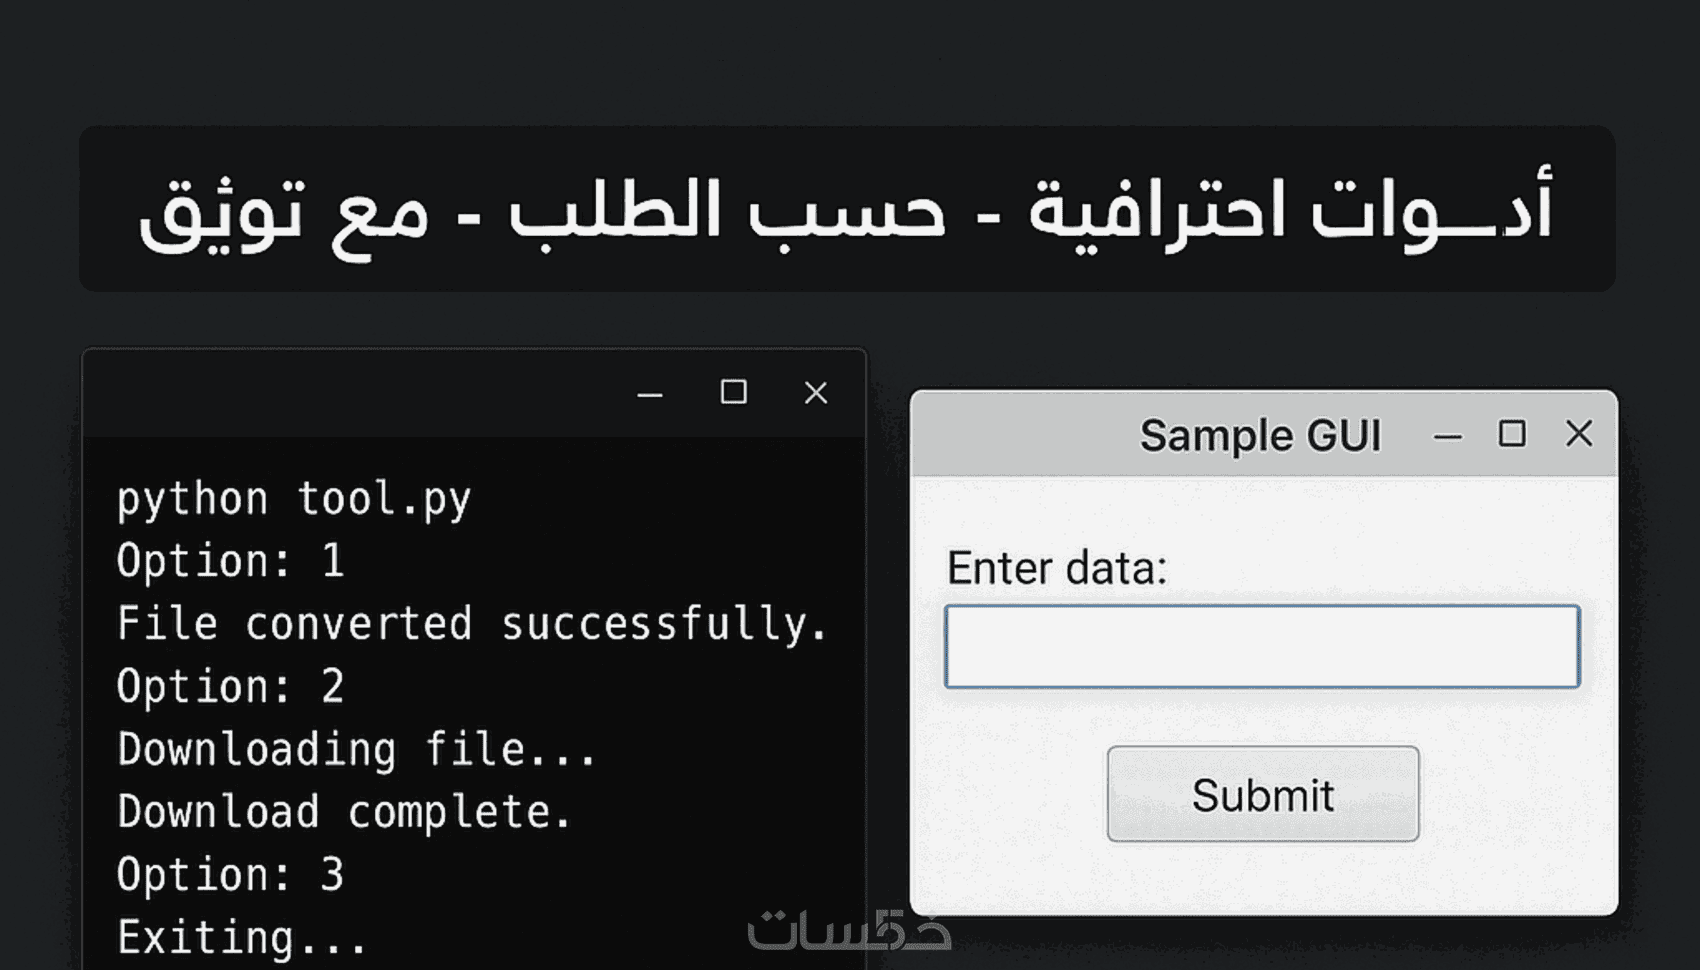
Task: Click the "Exiting..." terminal line
Action: click(243, 938)
